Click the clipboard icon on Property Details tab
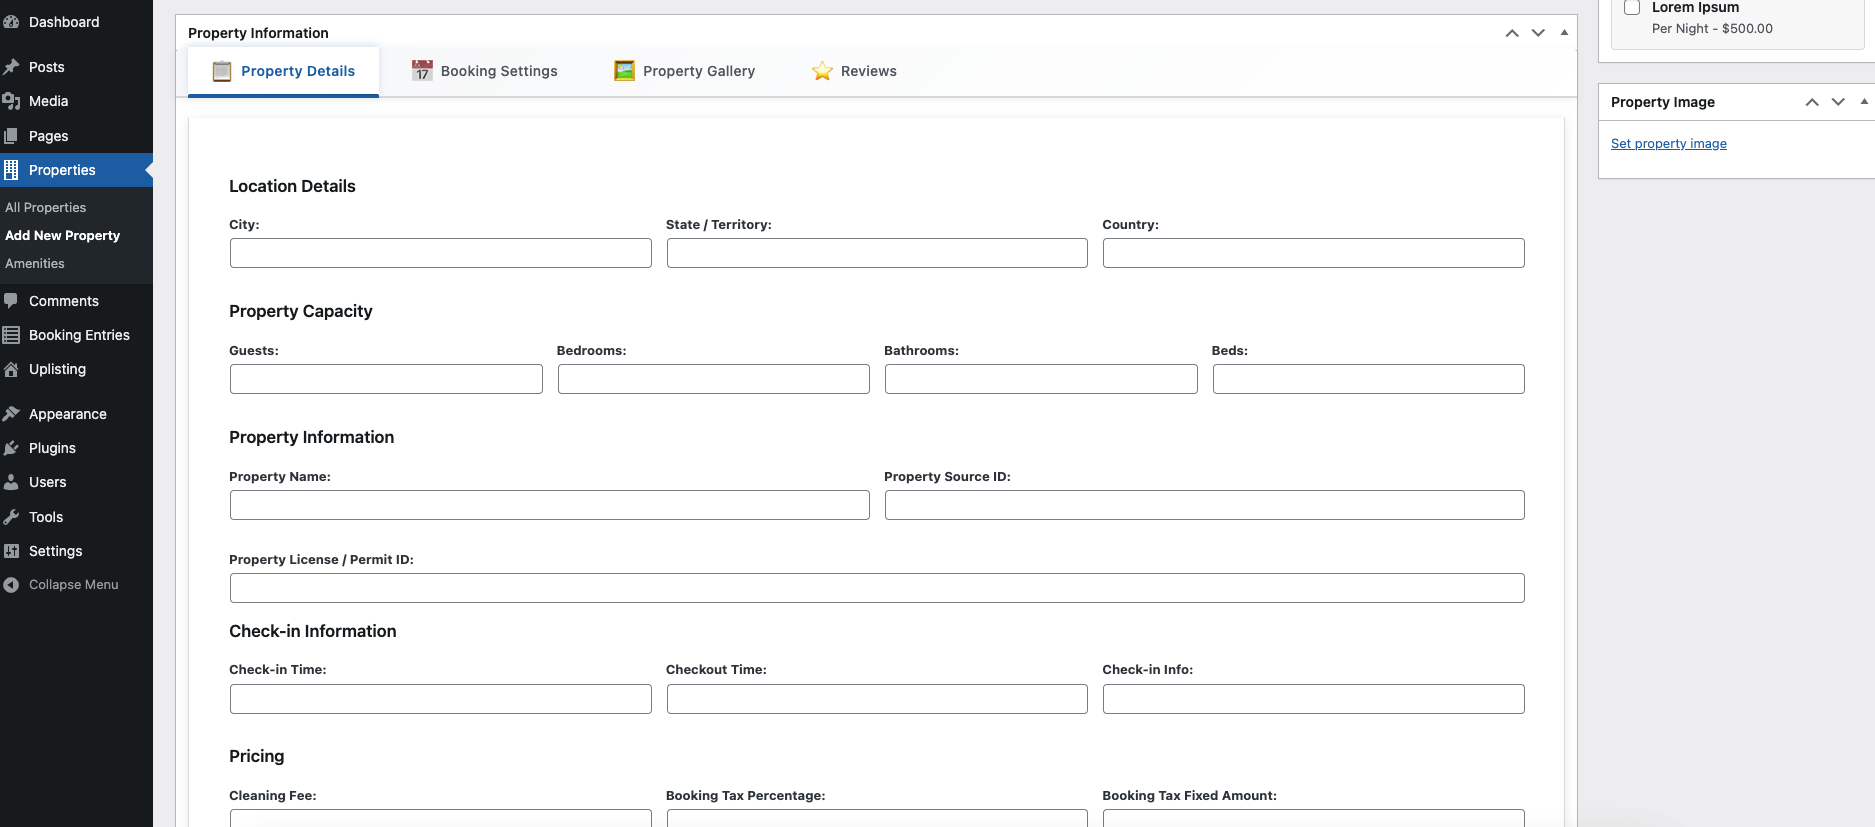 (222, 71)
